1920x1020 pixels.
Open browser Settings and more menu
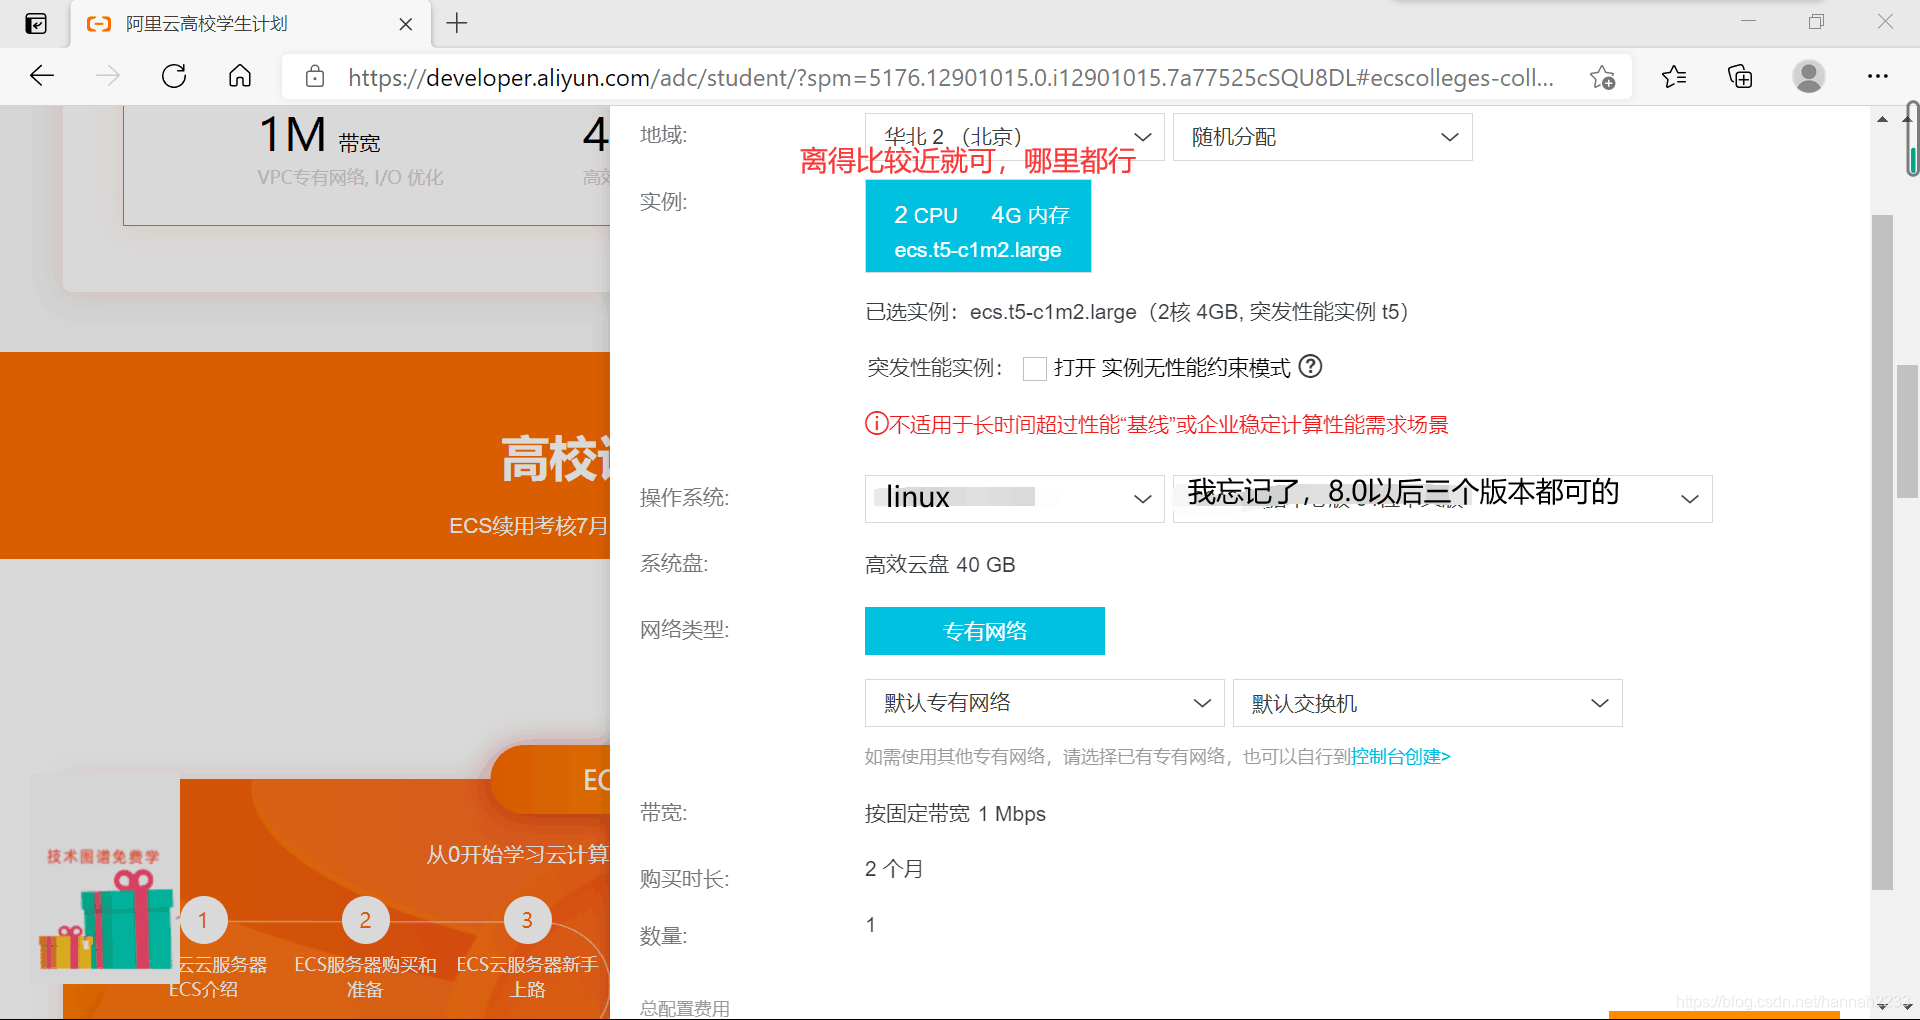click(1878, 76)
